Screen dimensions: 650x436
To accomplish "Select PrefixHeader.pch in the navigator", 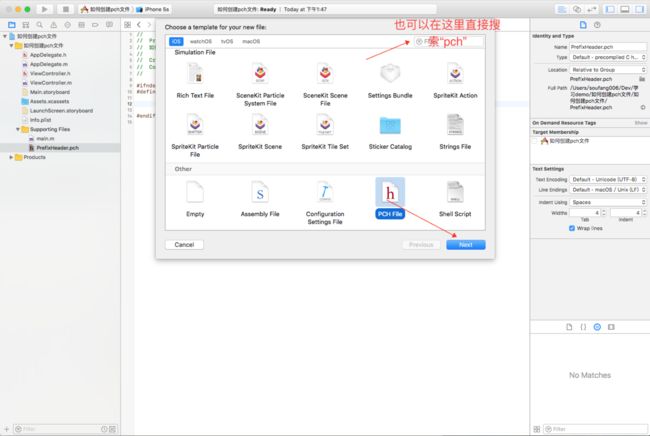I will pos(57,148).
